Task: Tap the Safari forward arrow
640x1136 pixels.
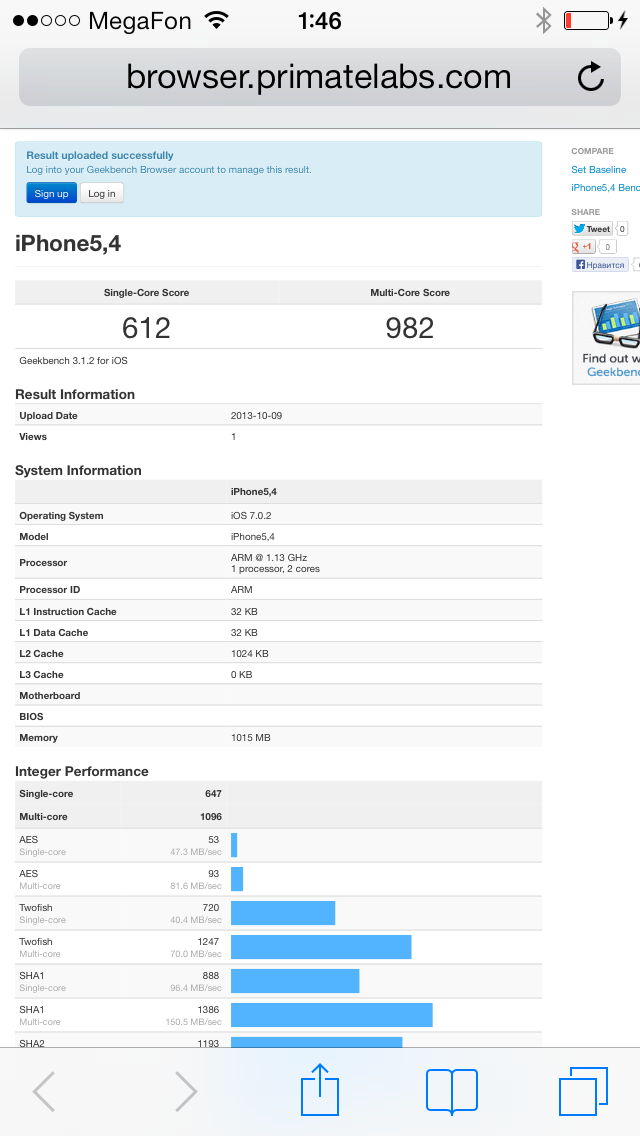Action: (185, 1091)
